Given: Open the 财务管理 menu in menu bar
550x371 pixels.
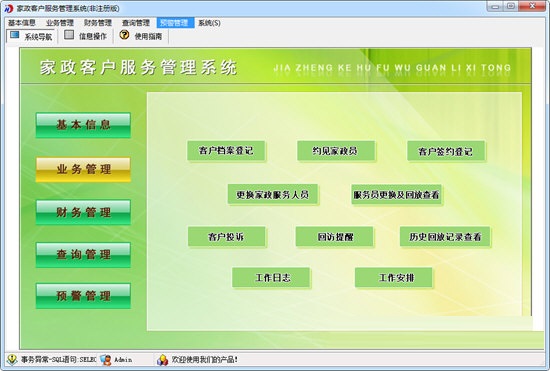Looking at the screenshot, I should (98, 23).
